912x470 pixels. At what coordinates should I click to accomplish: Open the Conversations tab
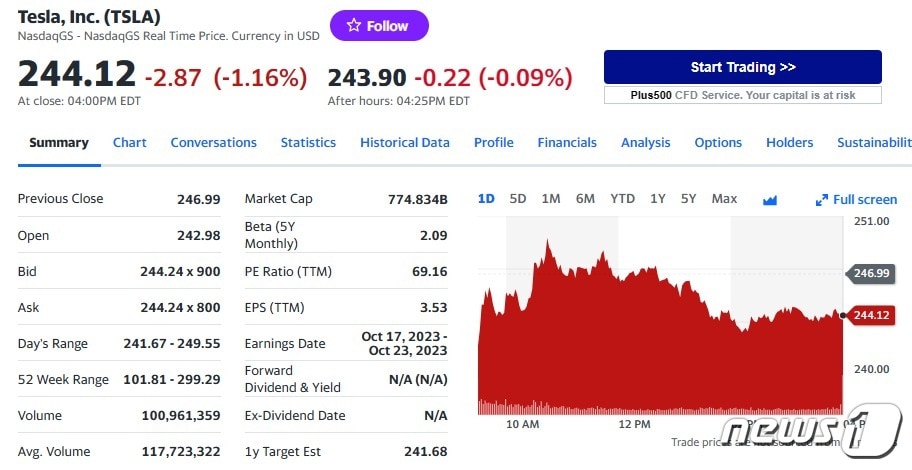pyautogui.click(x=213, y=143)
